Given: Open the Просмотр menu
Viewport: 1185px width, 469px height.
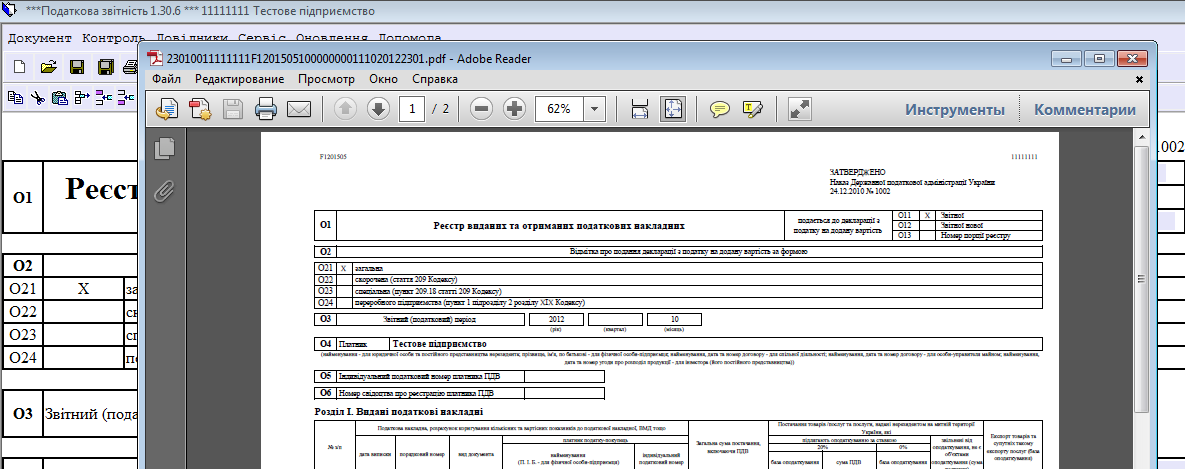Looking at the screenshot, I should (x=326, y=78).
